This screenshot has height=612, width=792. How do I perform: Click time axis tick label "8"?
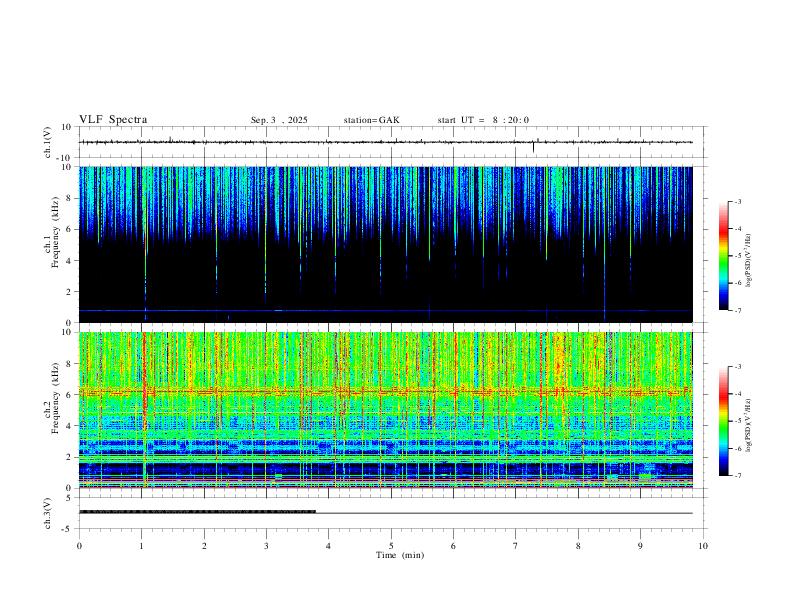[578, 546]
